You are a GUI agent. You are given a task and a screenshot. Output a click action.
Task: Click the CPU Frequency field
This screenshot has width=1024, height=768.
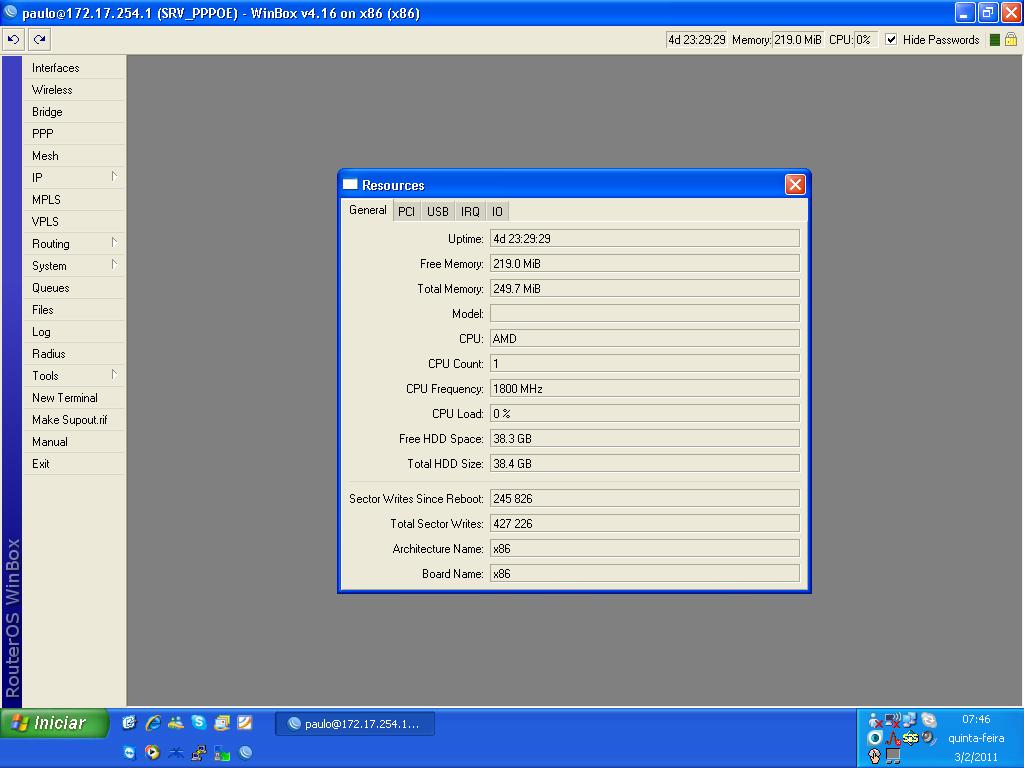click(645, 389)
